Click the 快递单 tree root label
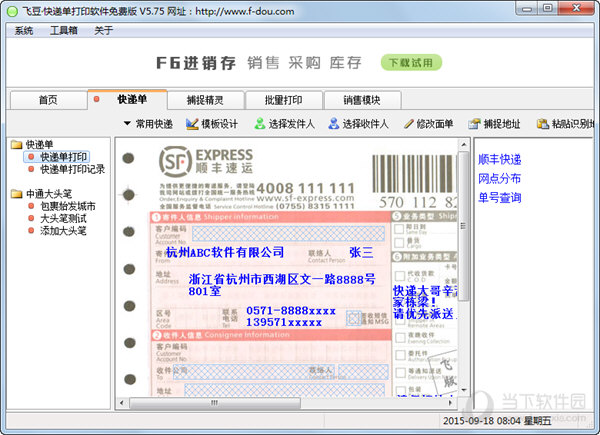 tap(39, 144)
